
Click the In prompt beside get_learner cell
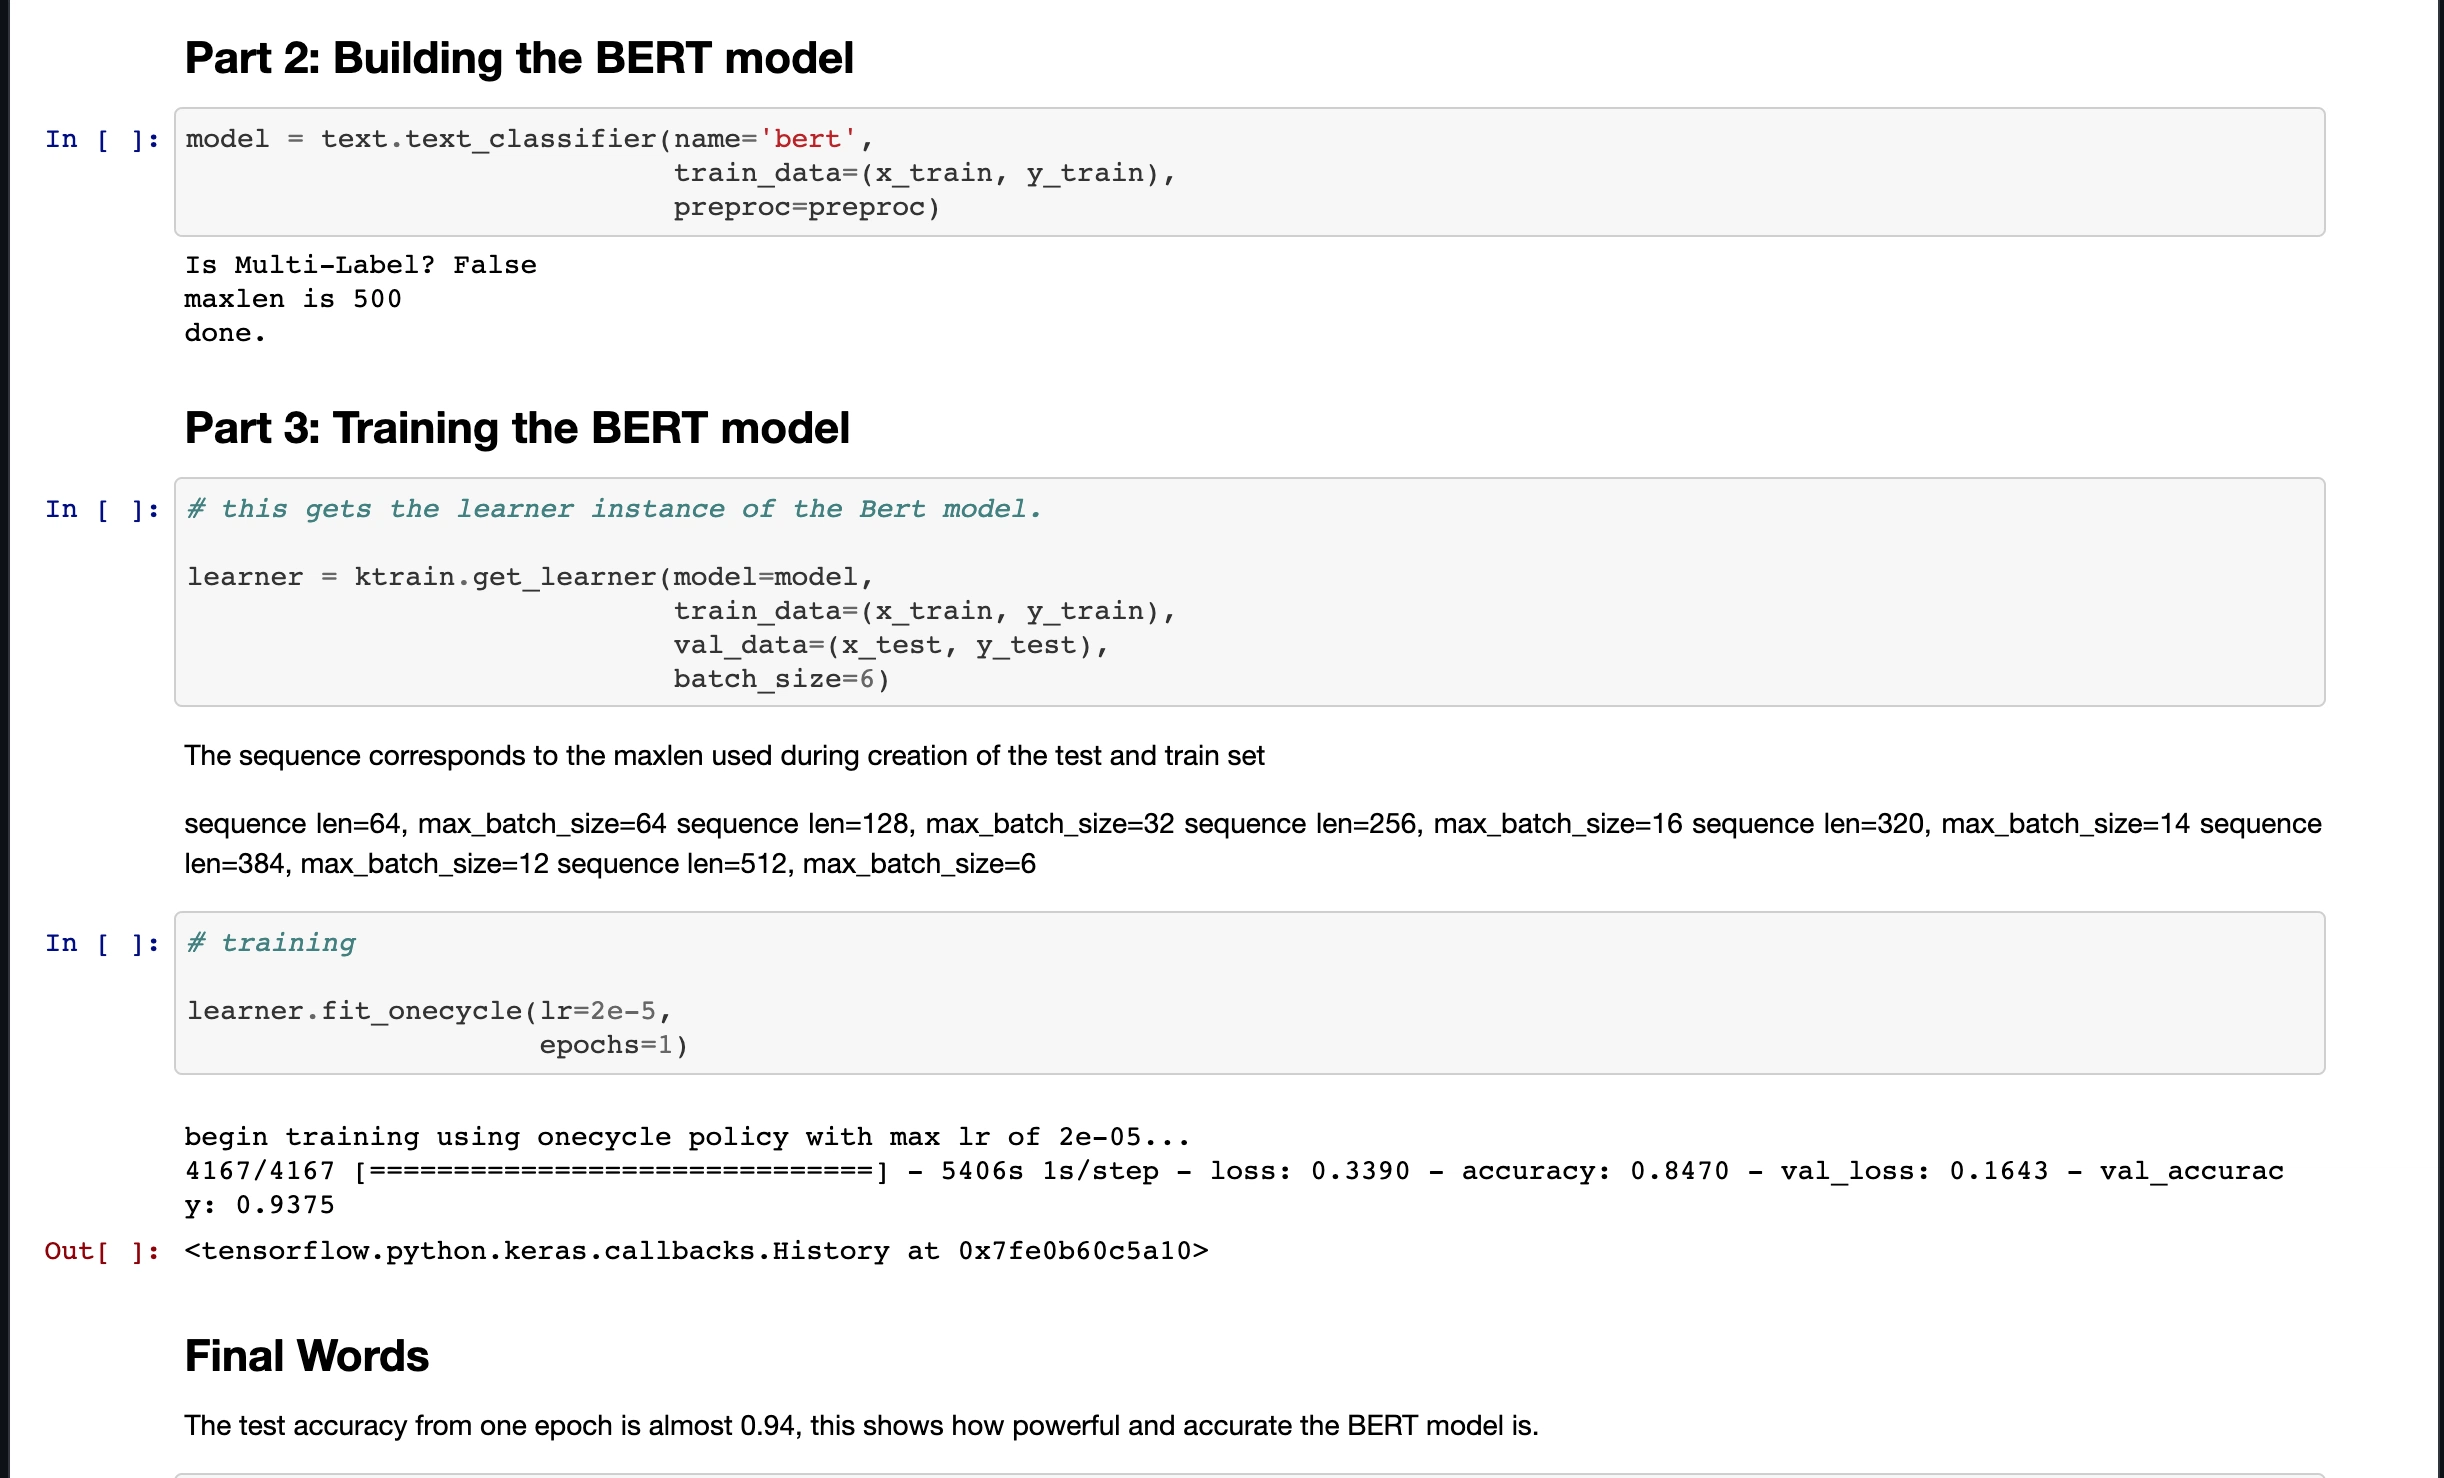tap(101, 510)
